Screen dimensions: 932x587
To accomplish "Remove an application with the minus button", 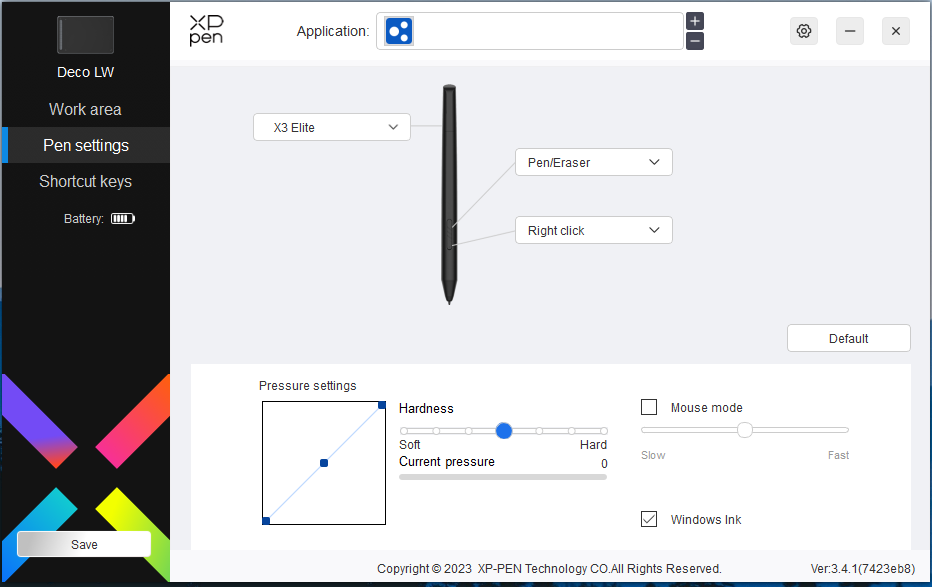I will pos(695,41).
